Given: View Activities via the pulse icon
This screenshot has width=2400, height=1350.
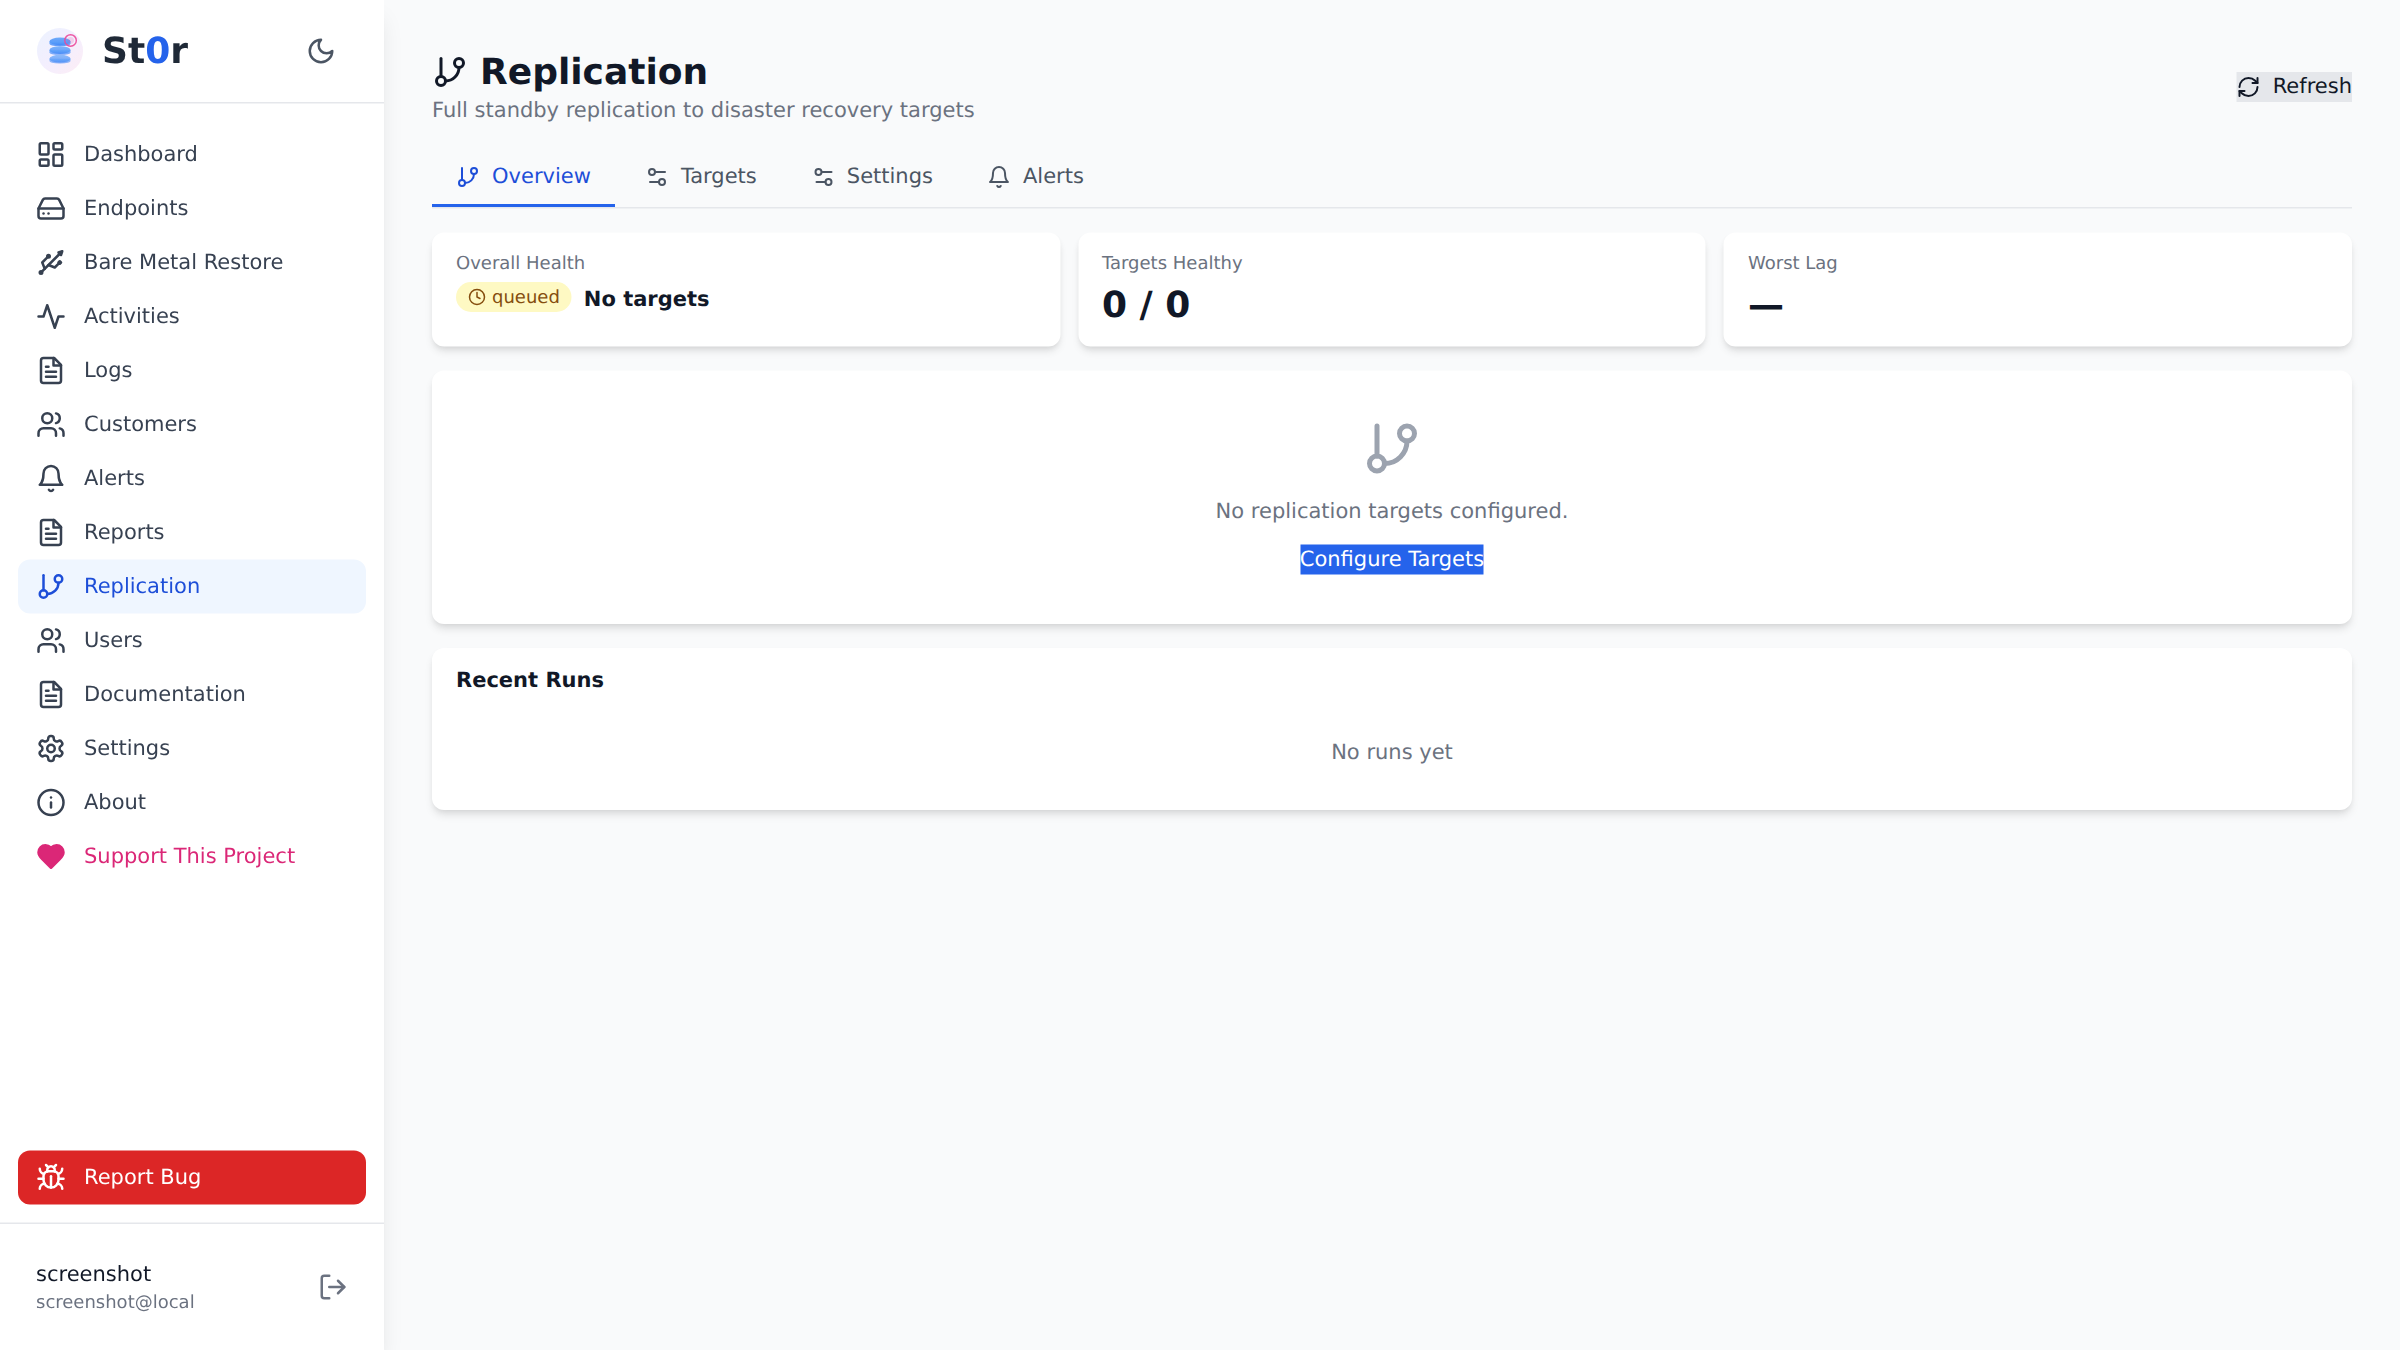Looking at the screenshot, I should click(x=51, y=316).
